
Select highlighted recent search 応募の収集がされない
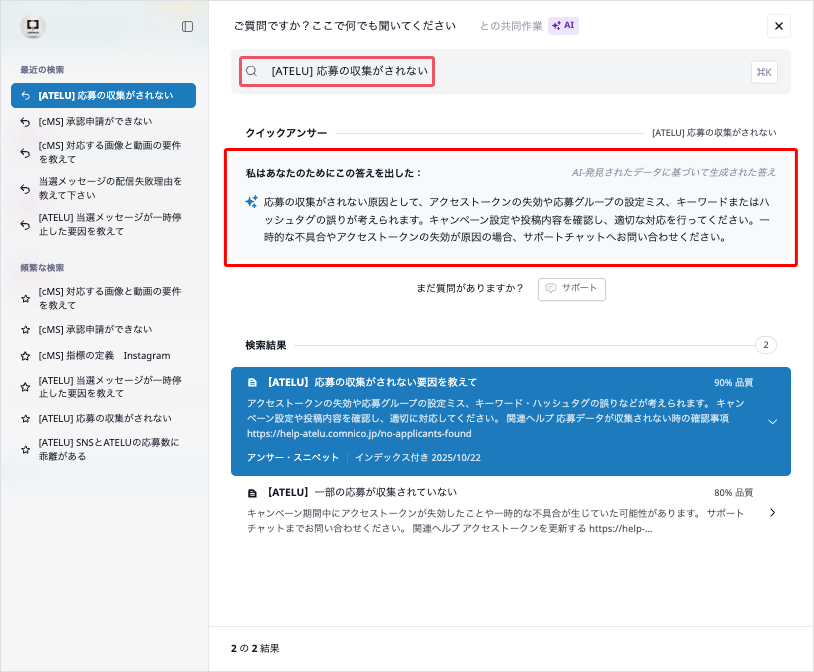point(105,96)
